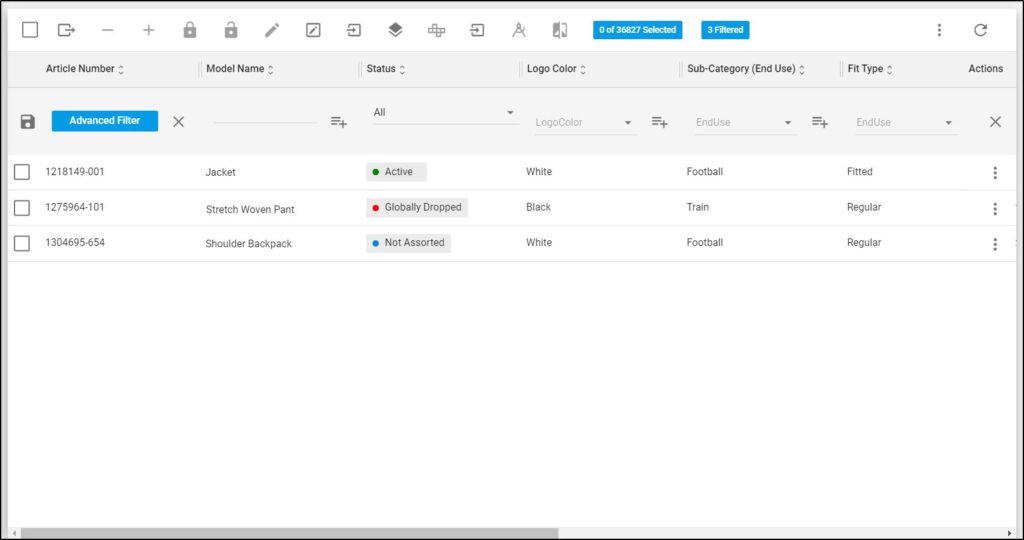
Task: Click the refresh icon
Action: coord(980,30)
